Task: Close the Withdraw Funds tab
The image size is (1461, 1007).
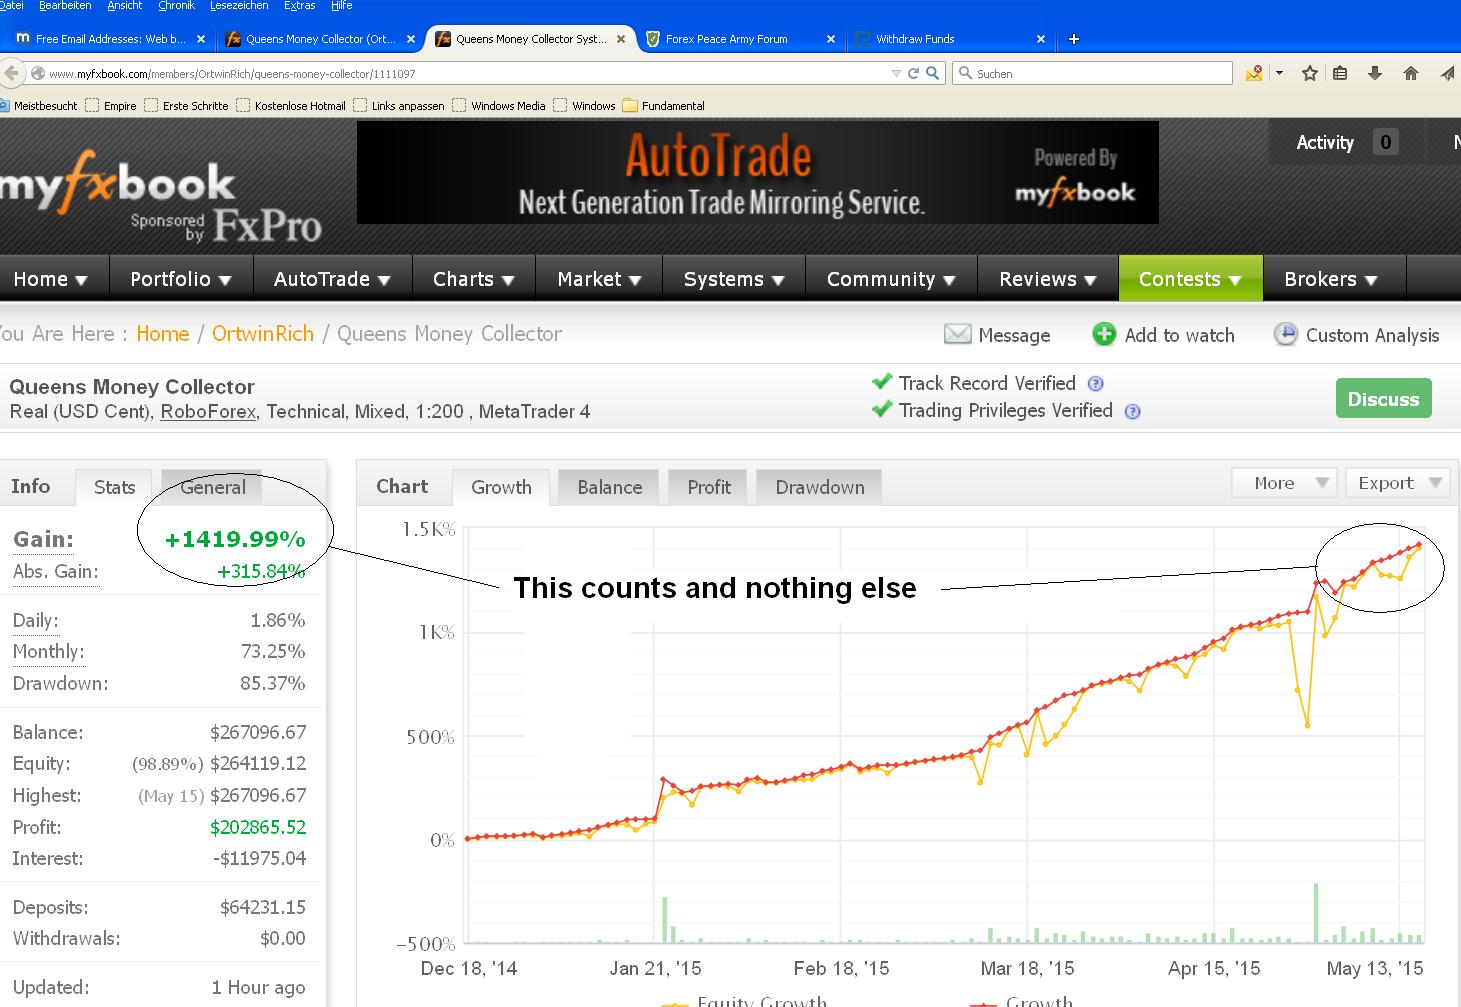Action: point(1041,39)
